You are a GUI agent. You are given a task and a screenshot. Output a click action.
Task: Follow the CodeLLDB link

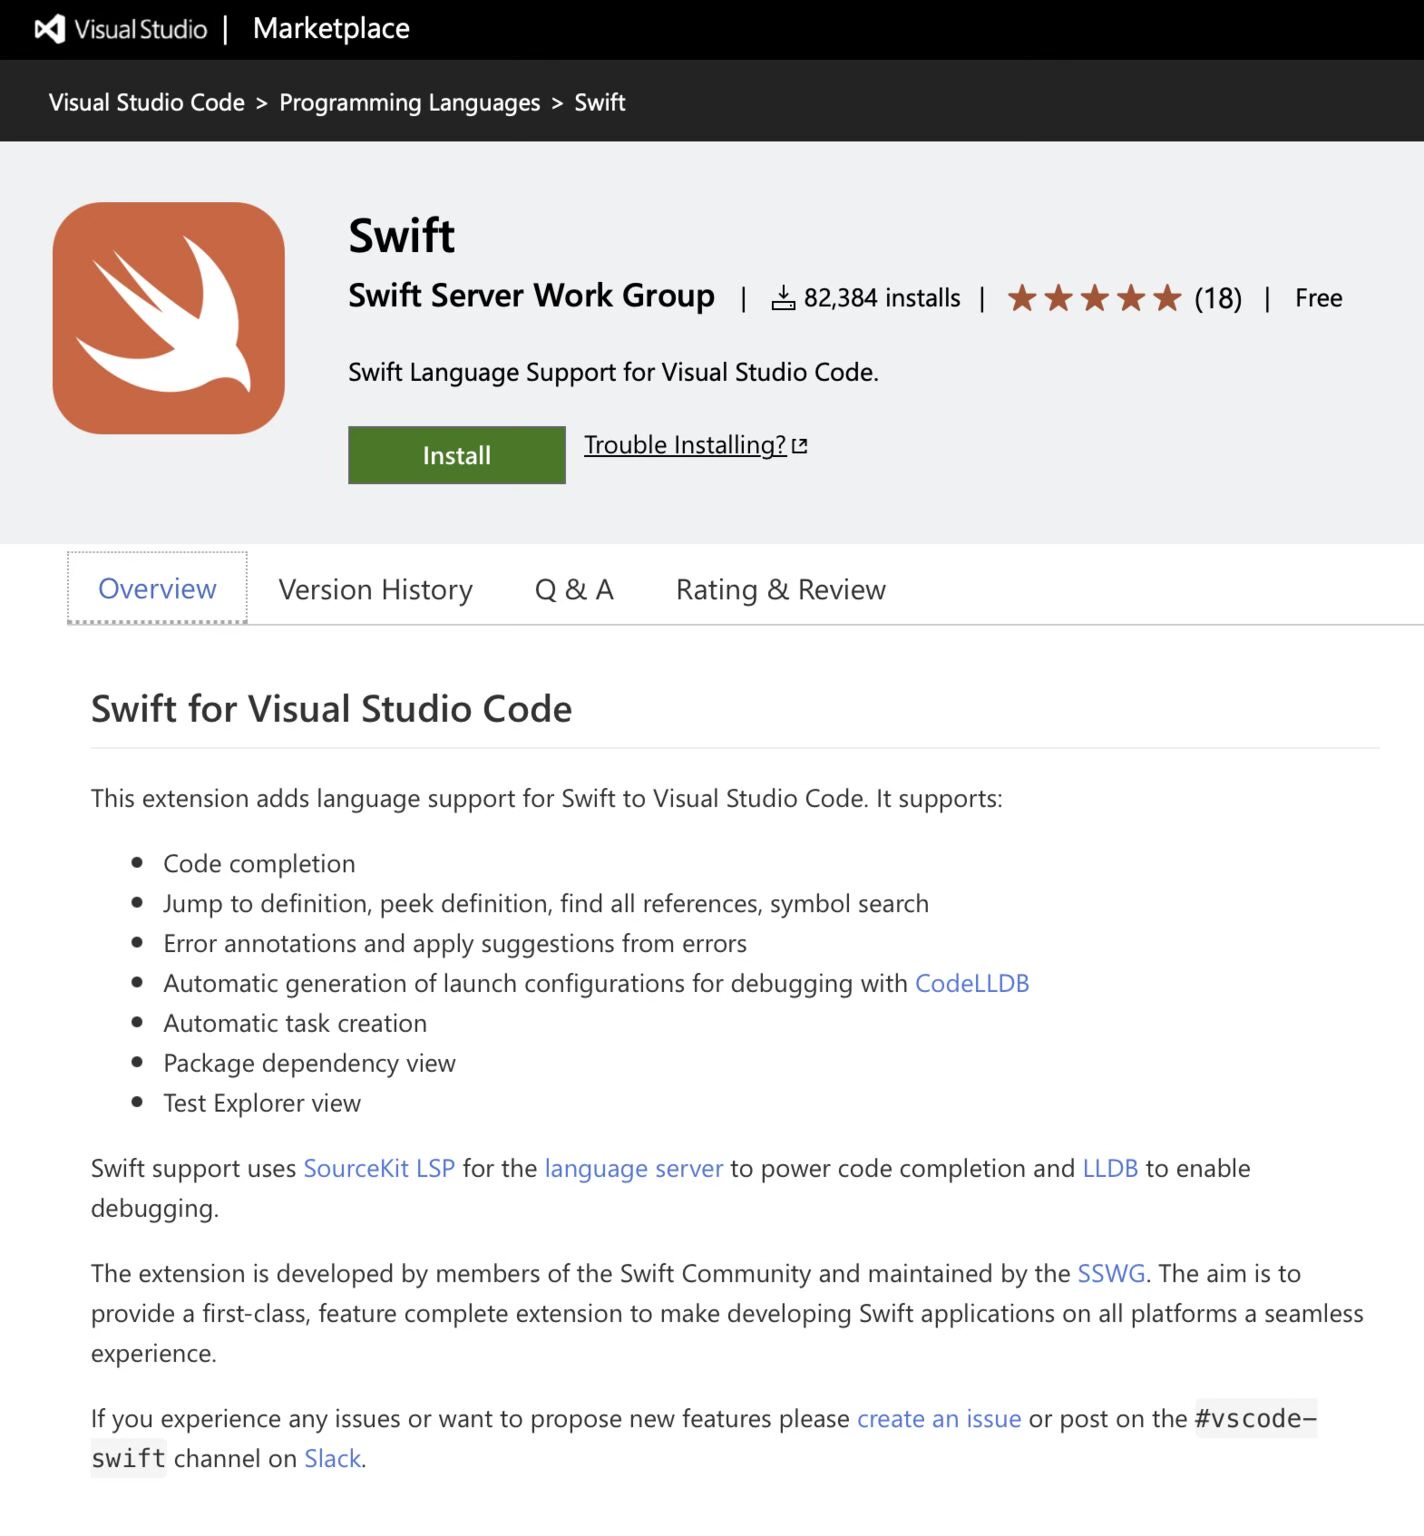click(972, 983)
